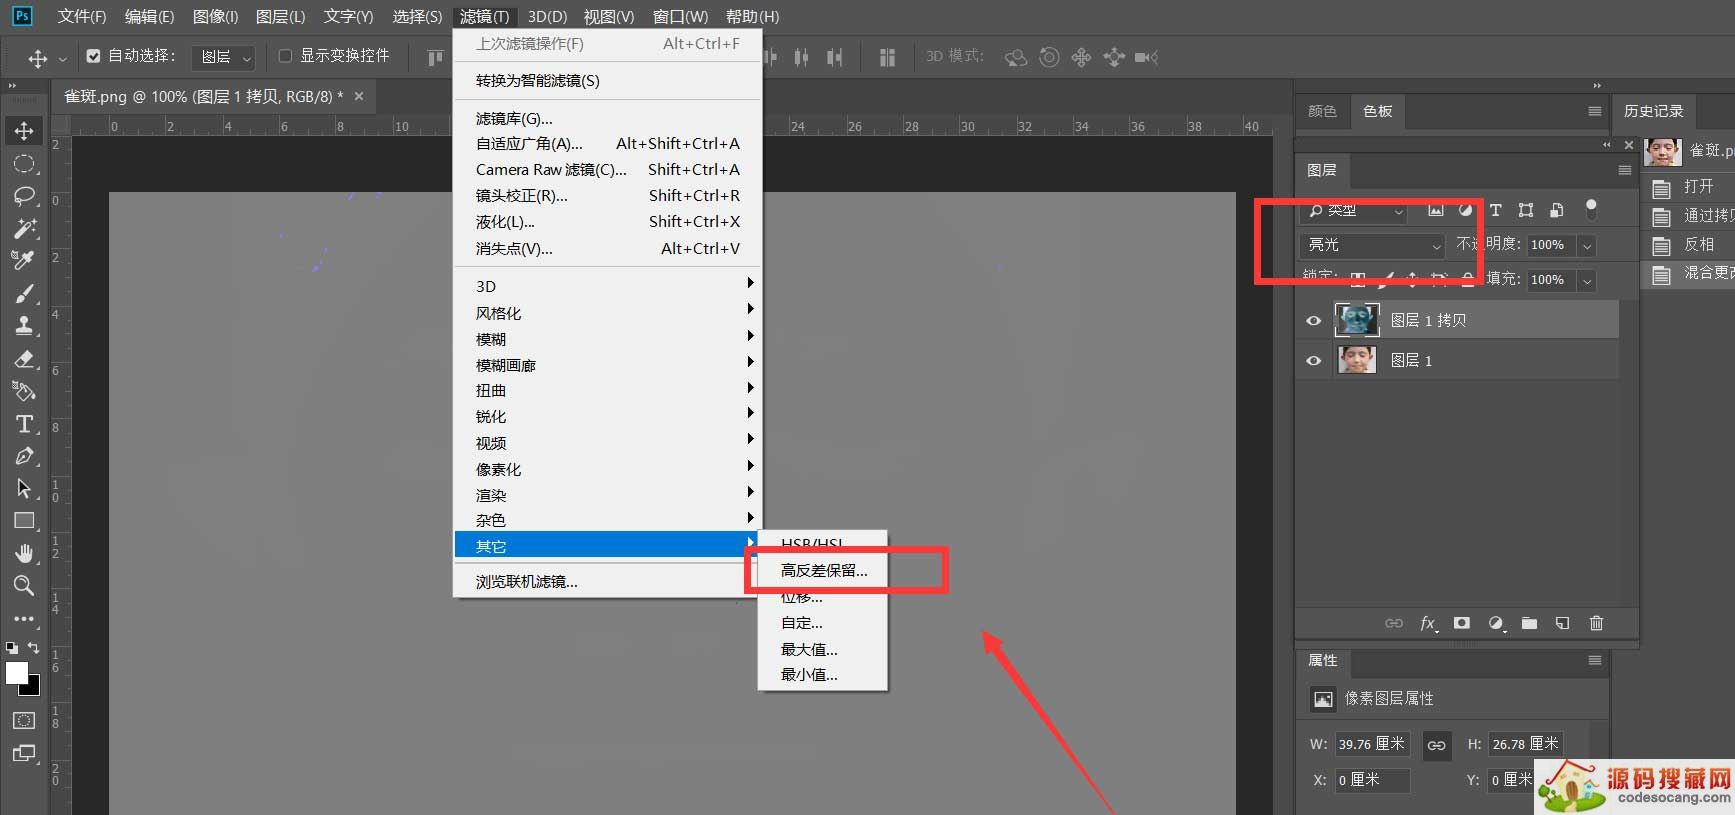Select the Path Selection tool

point(24,488)
